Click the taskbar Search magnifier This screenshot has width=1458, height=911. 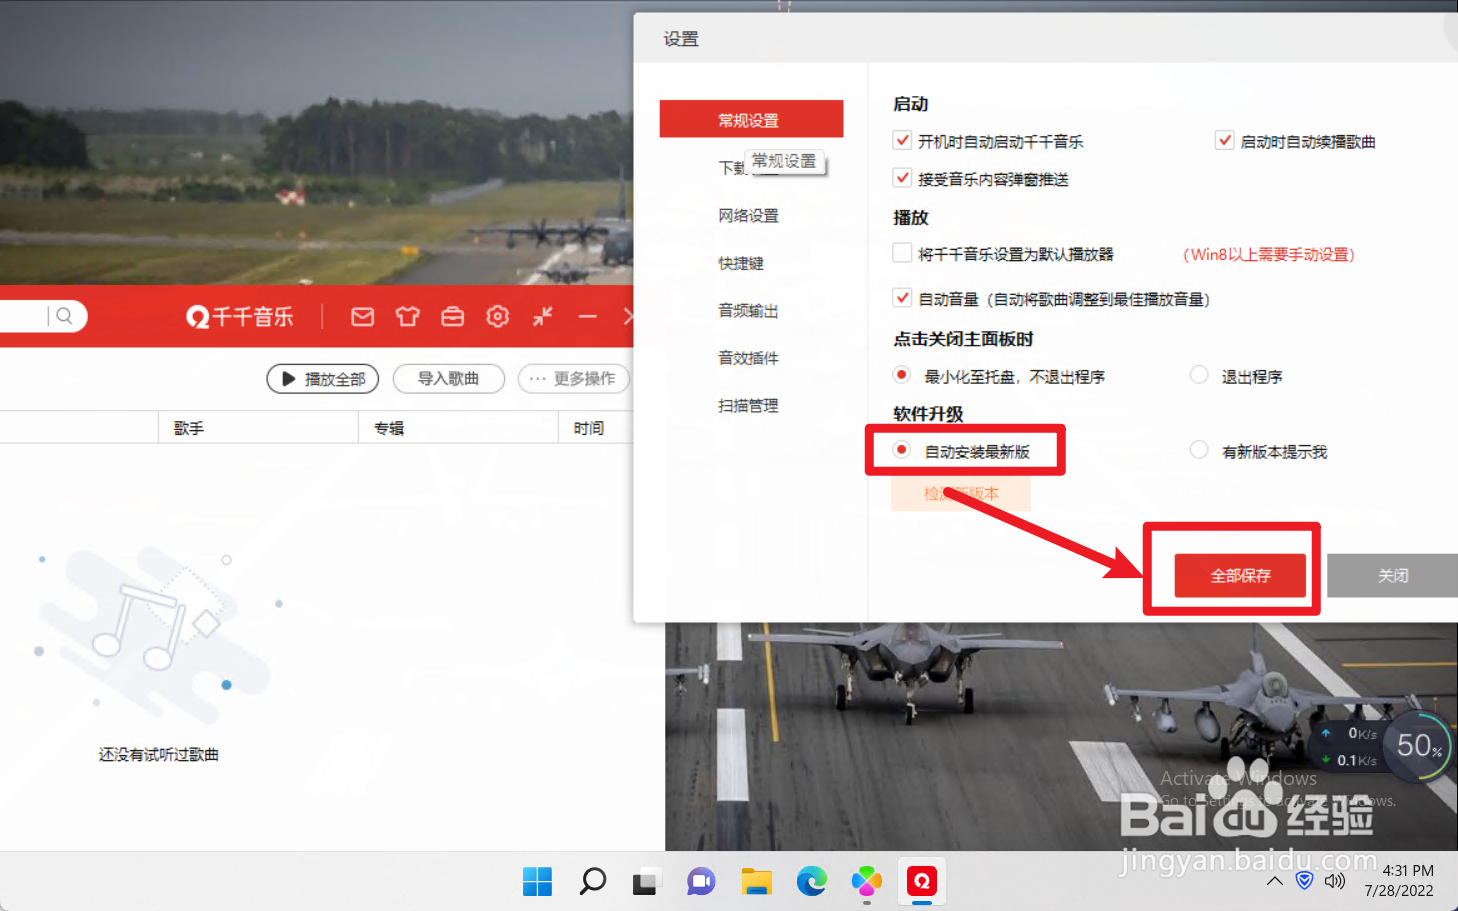coord(592,881)
